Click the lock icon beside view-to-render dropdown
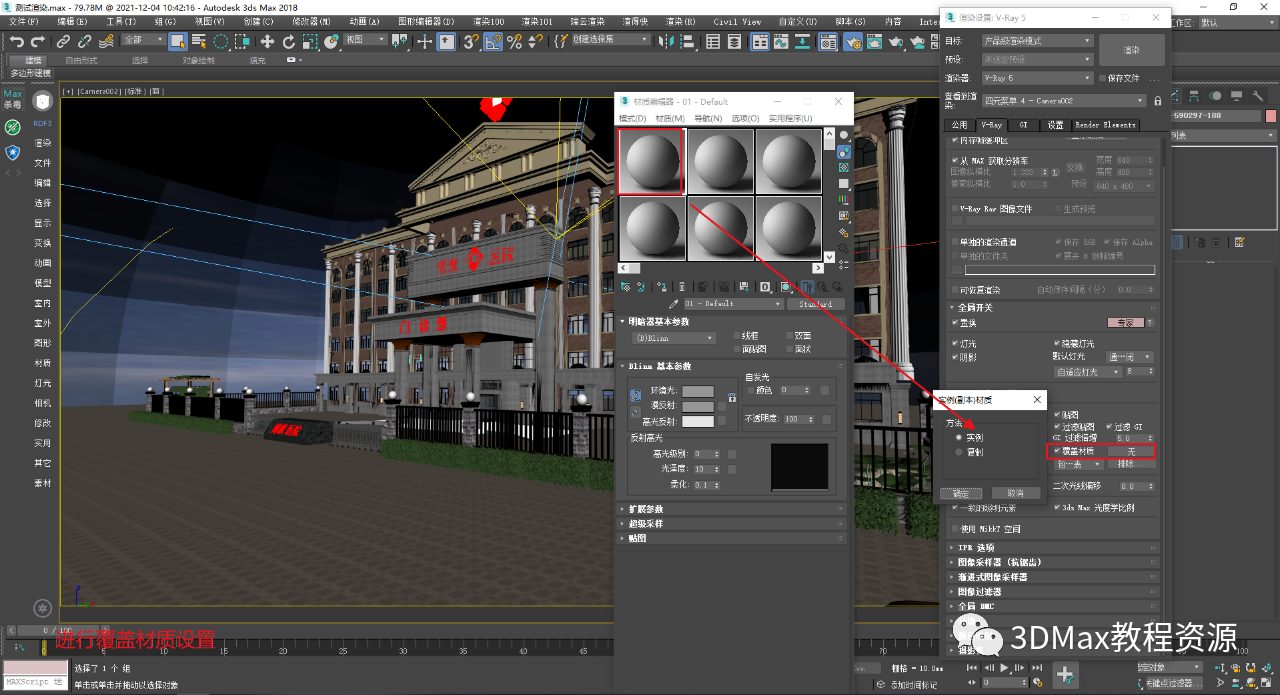The image size is (1280, 695). pos(1158,101)
